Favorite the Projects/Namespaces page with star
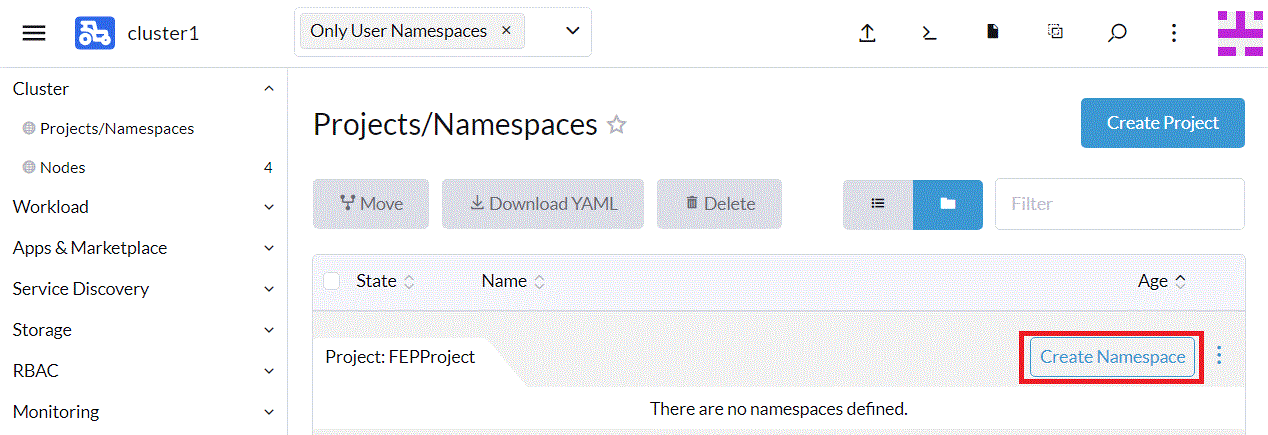 coord(617,125)
